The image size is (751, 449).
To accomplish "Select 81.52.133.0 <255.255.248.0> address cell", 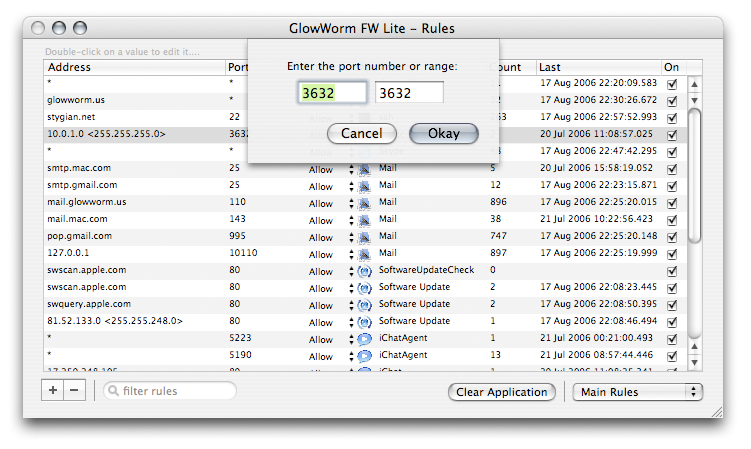I will (115, 321).
